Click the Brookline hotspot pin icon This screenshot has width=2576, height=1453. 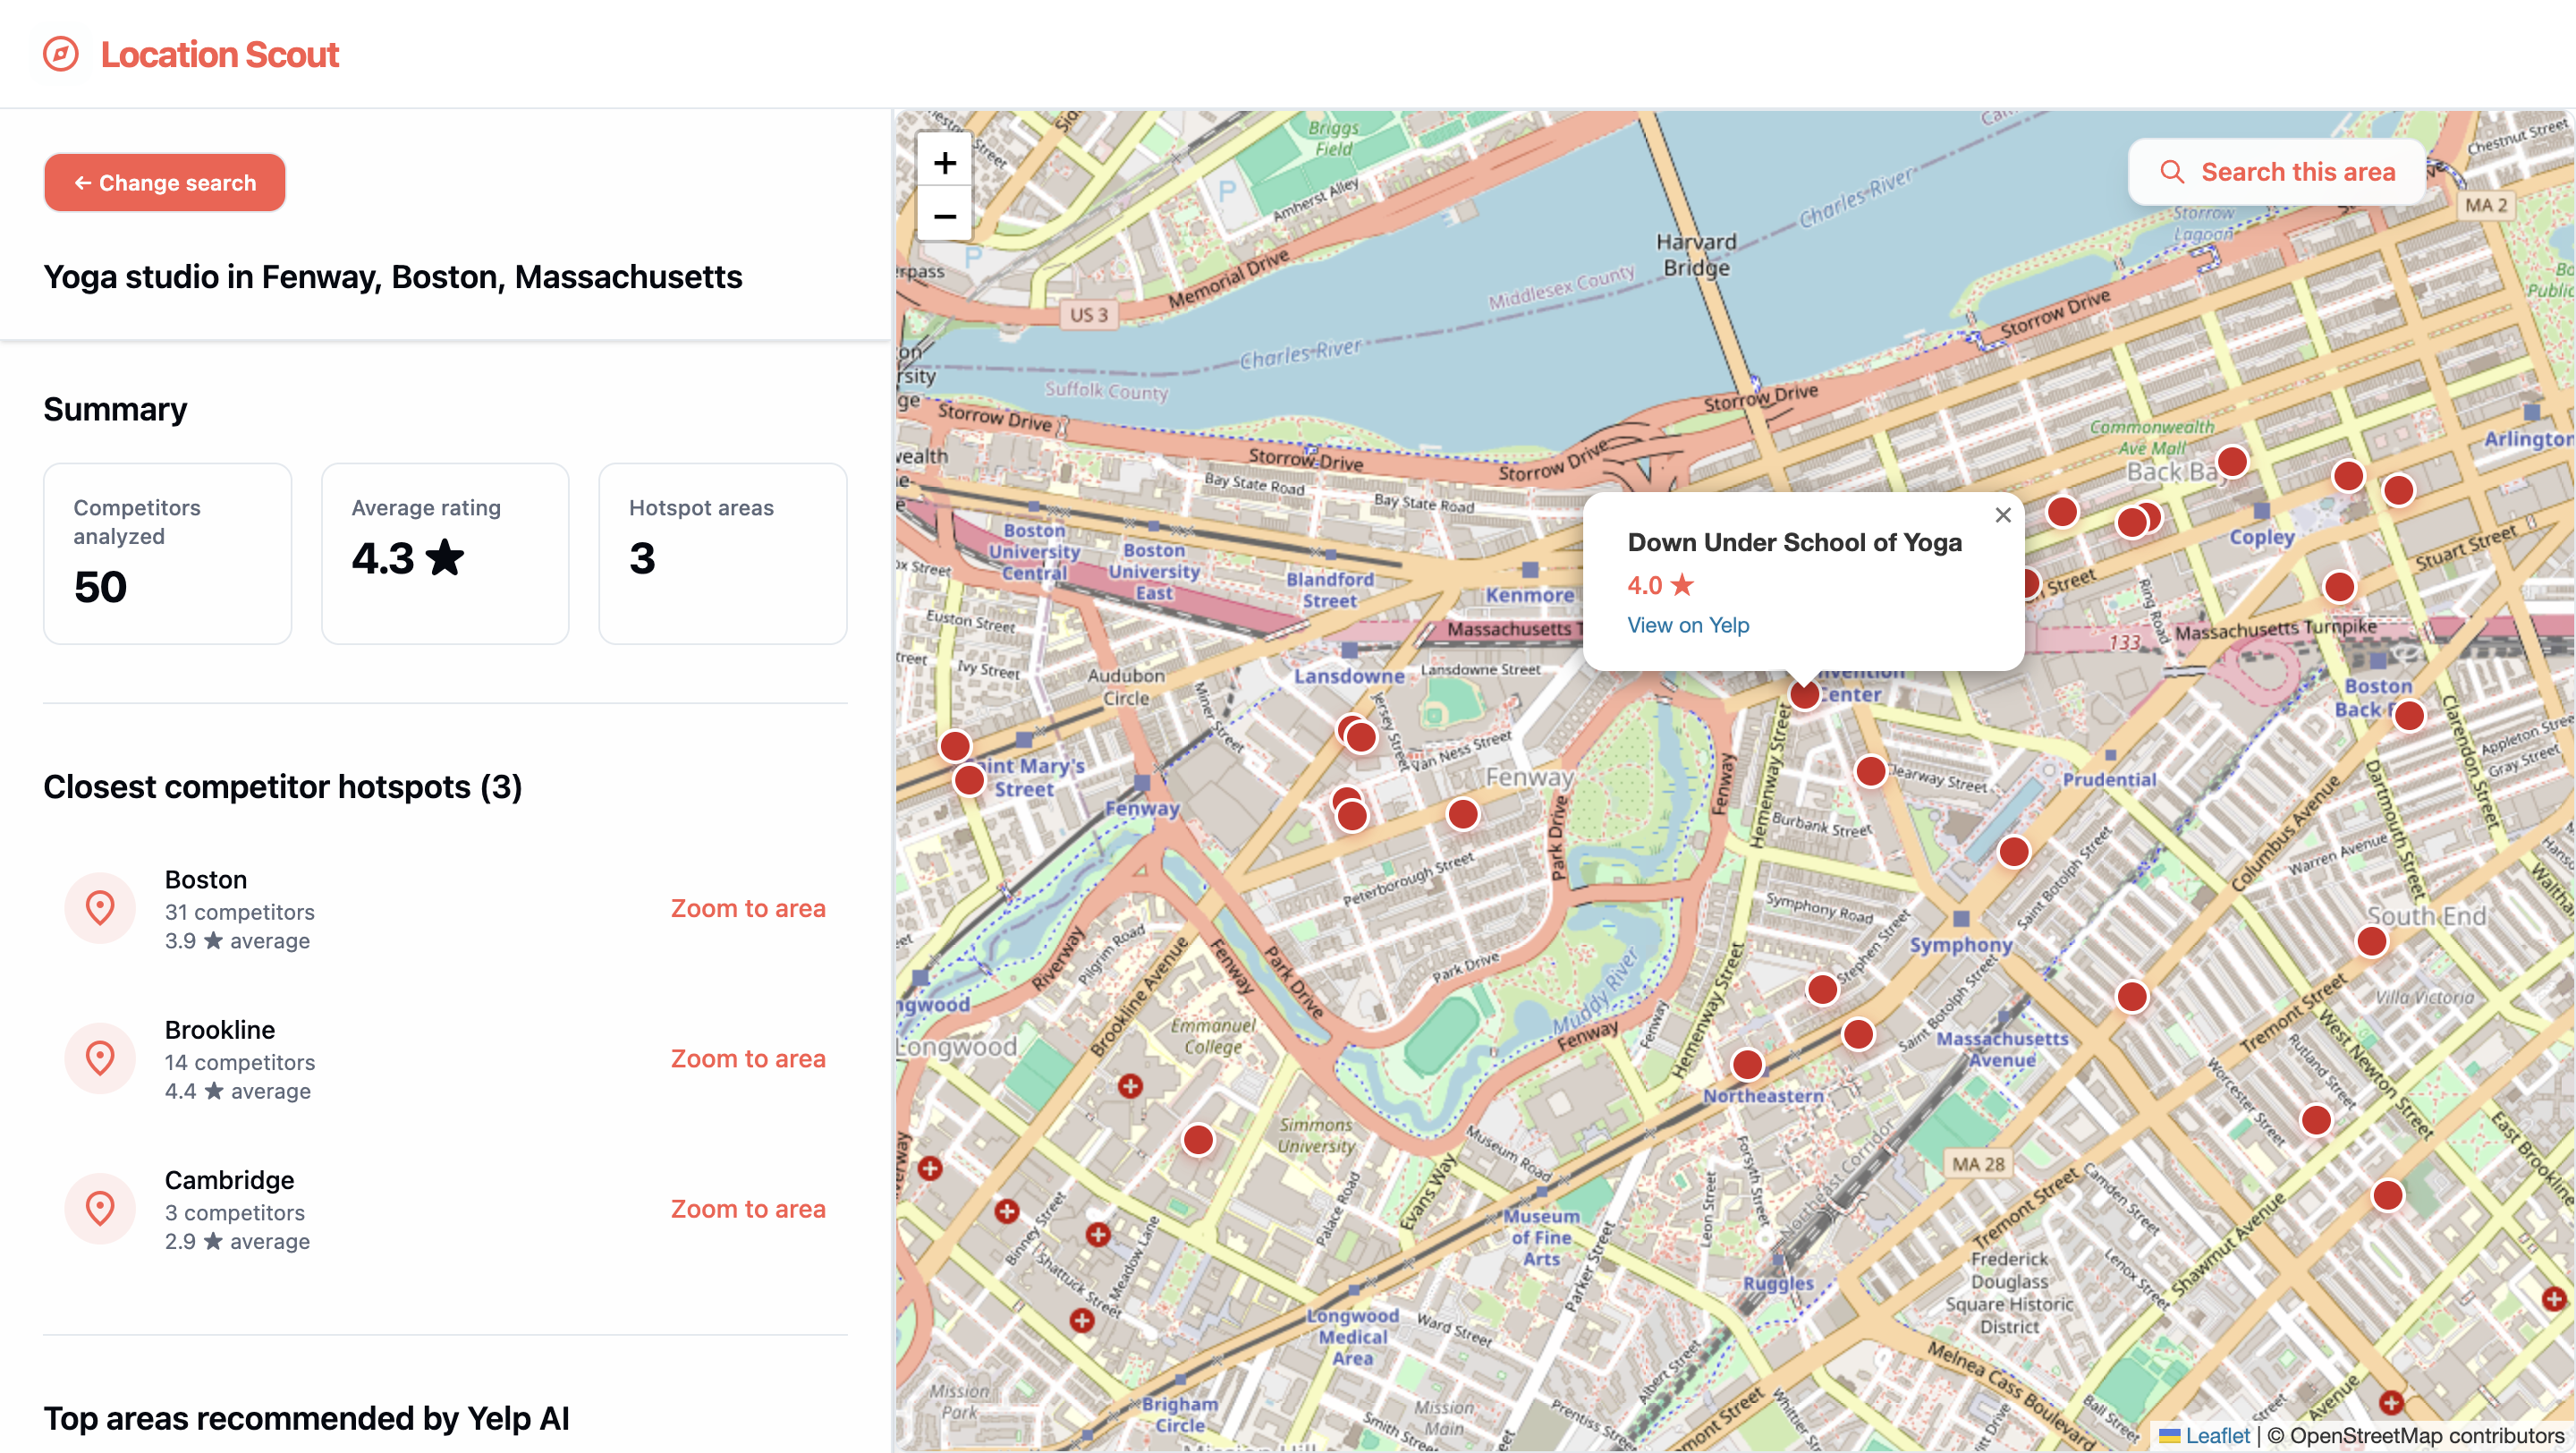100,1058
